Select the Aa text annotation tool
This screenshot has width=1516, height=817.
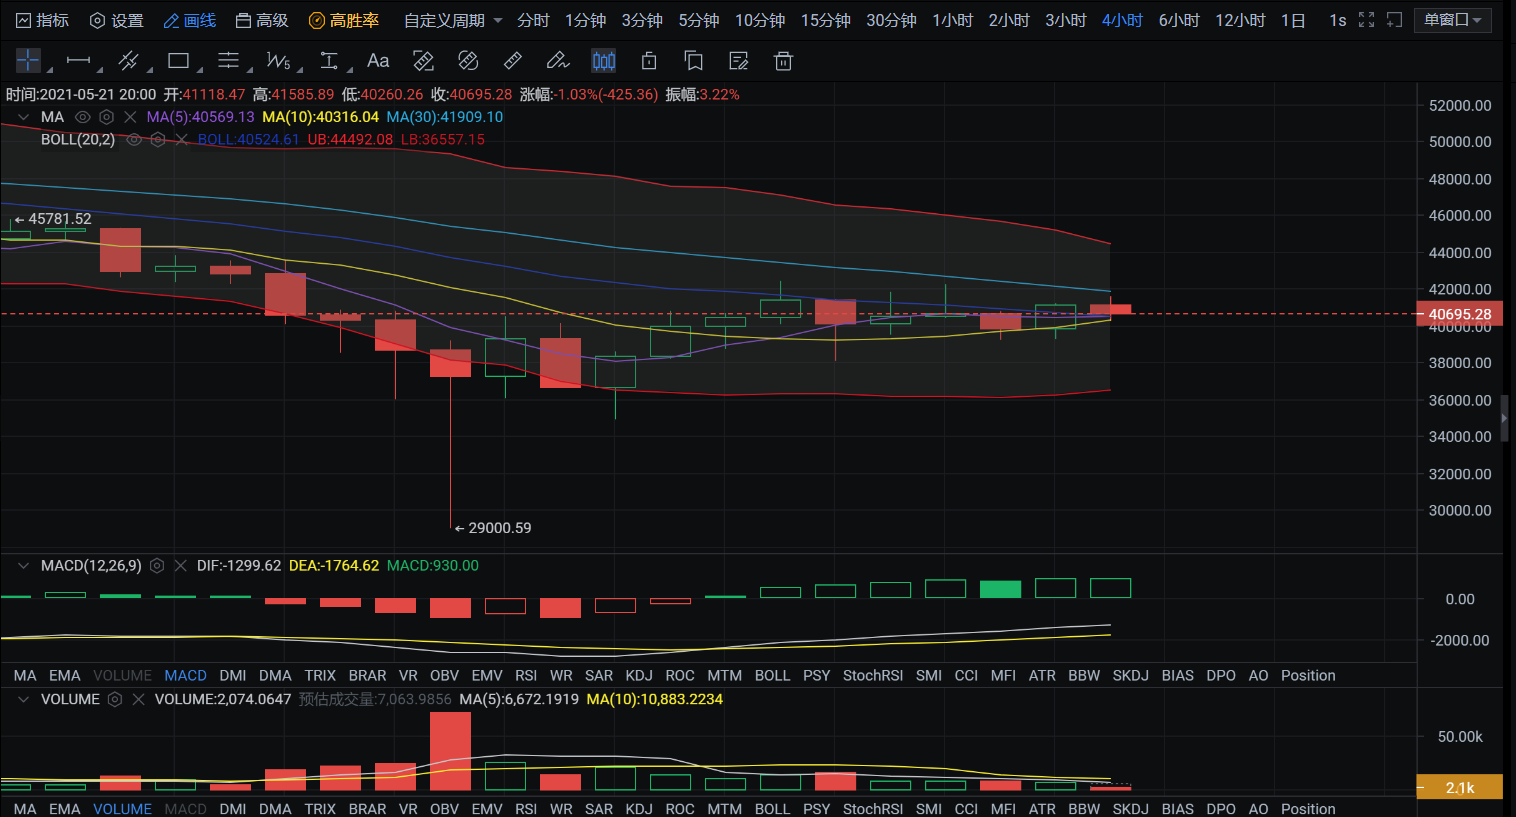[x=378, y=61]
